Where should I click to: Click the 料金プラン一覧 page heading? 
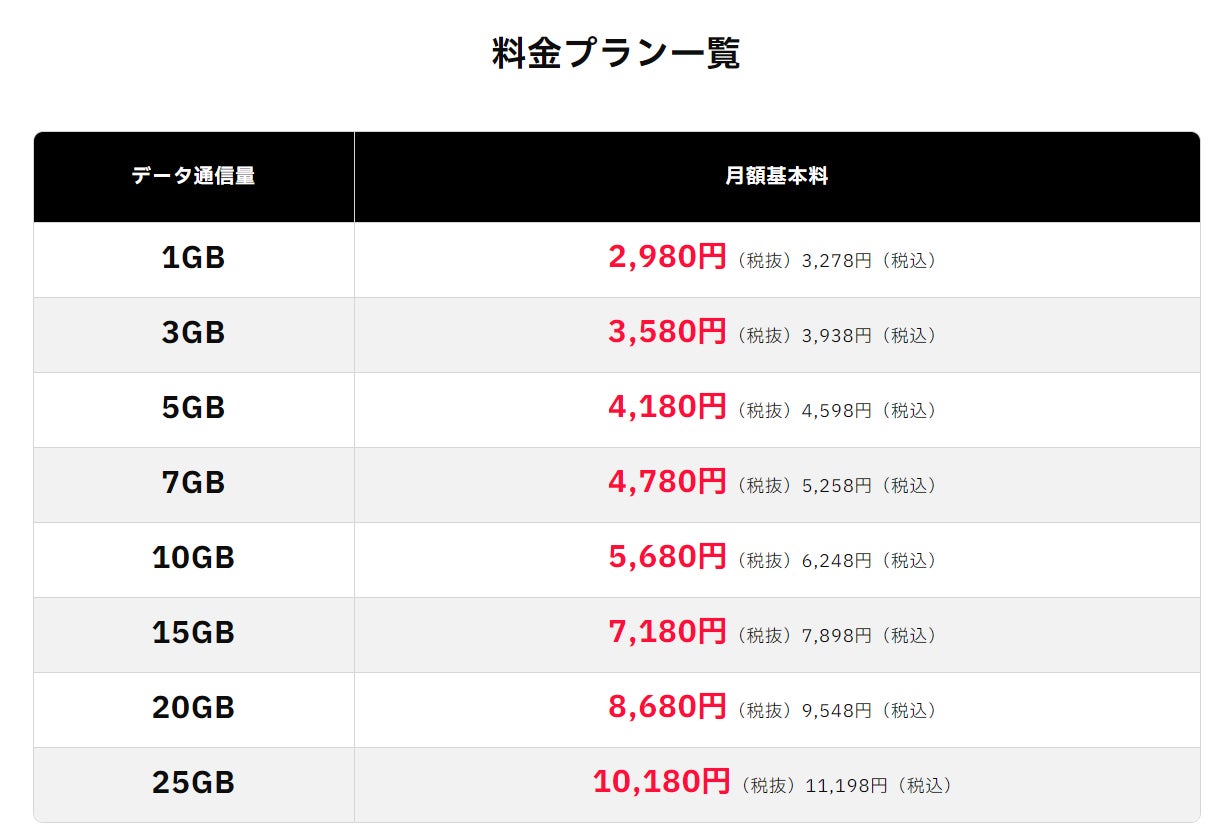615,54
